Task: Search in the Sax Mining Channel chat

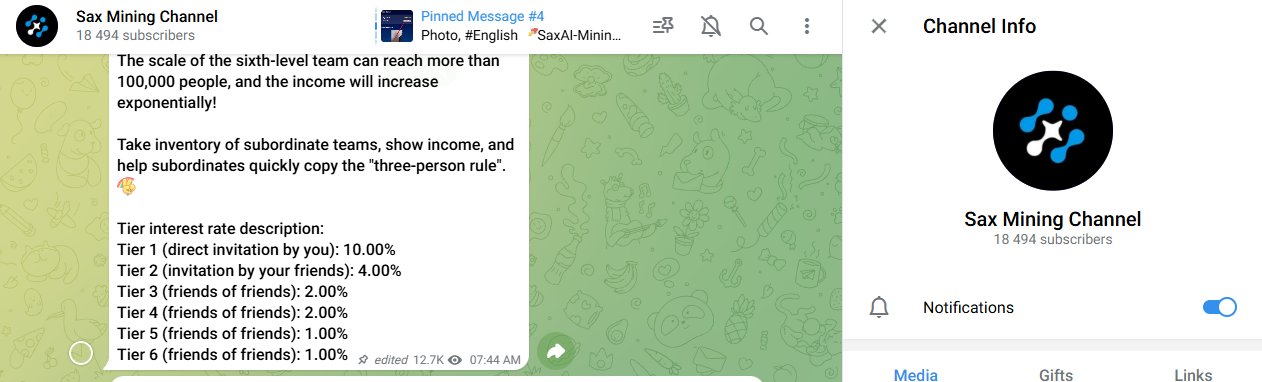Action: click(759, 26)
